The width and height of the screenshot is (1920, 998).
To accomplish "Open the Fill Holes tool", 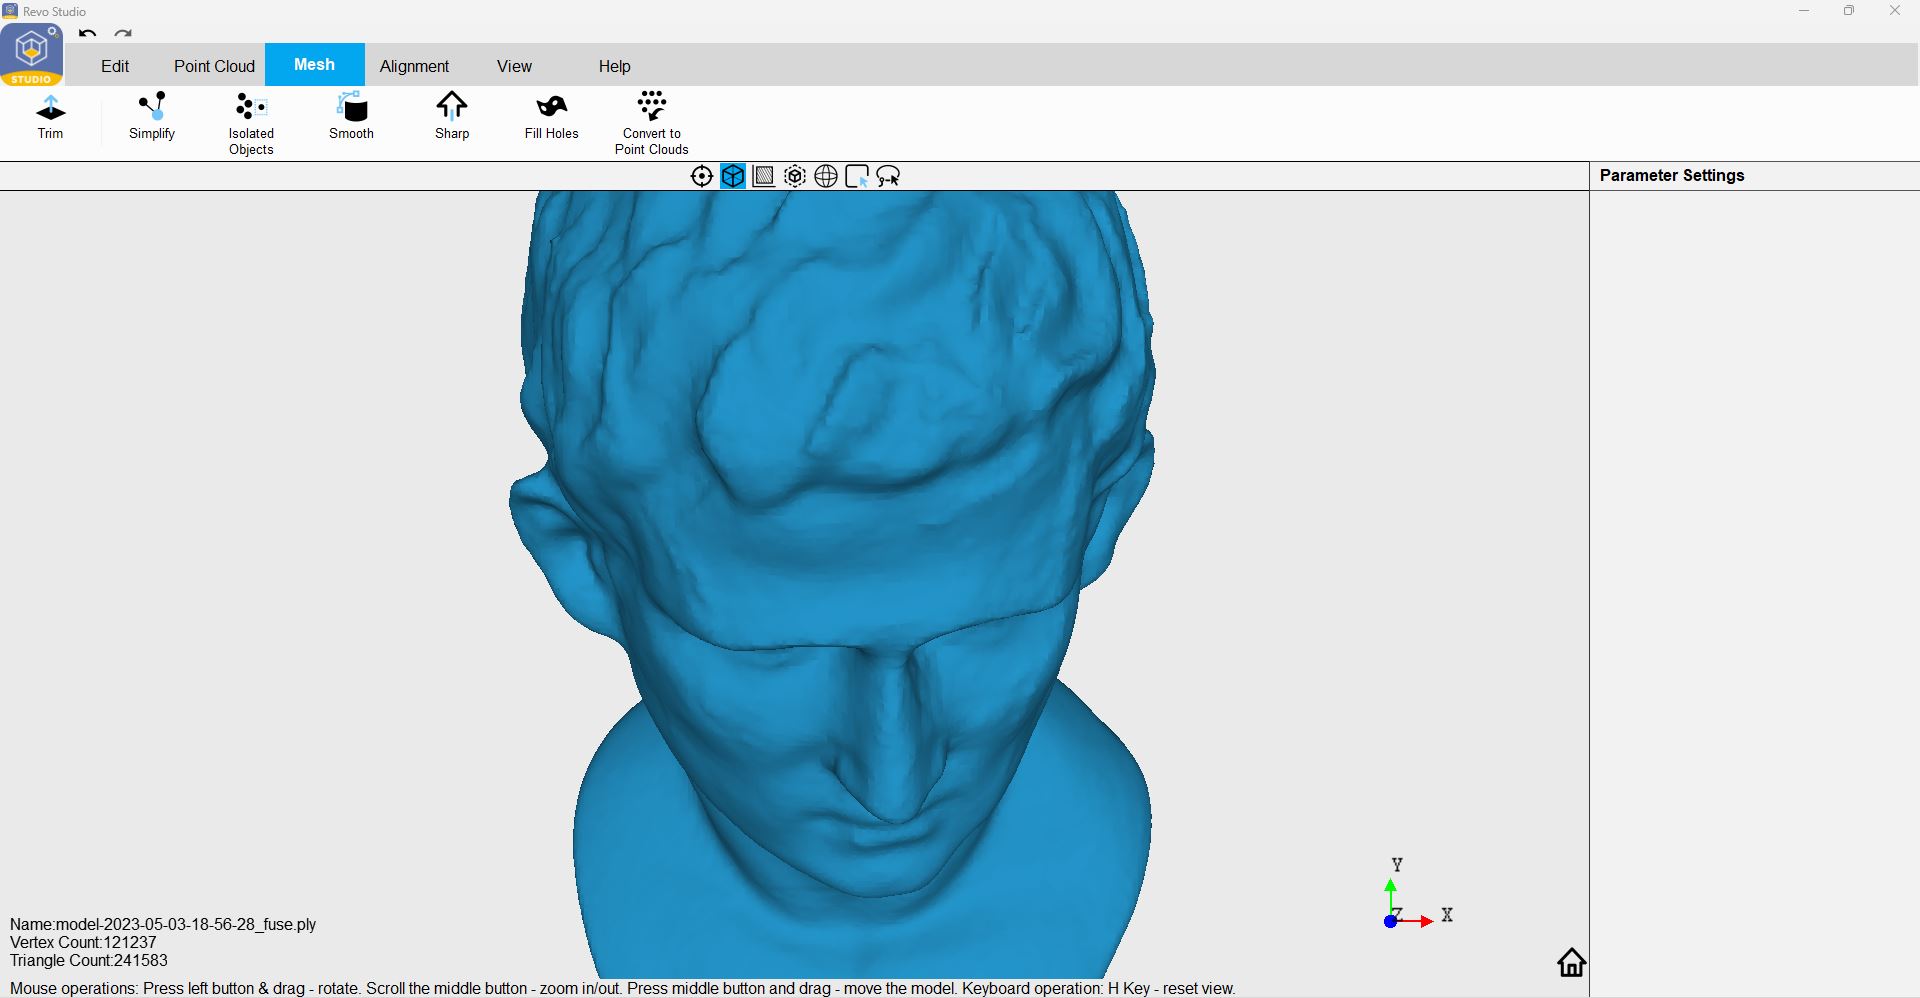I will [x=552, y=117].
